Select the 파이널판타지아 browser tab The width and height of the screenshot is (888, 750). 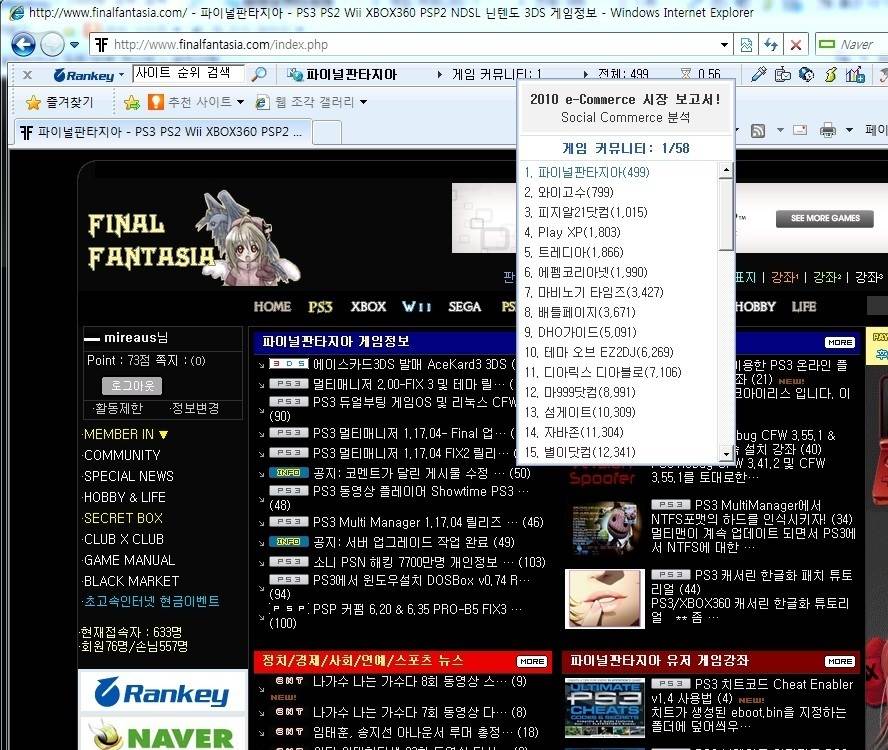(163, 132)
